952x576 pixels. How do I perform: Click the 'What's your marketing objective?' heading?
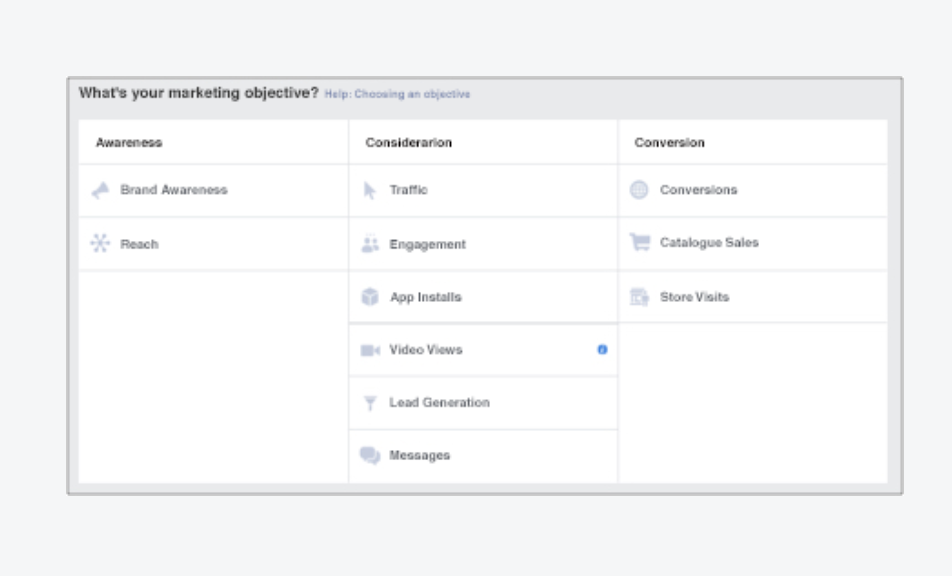click(198, 93)
